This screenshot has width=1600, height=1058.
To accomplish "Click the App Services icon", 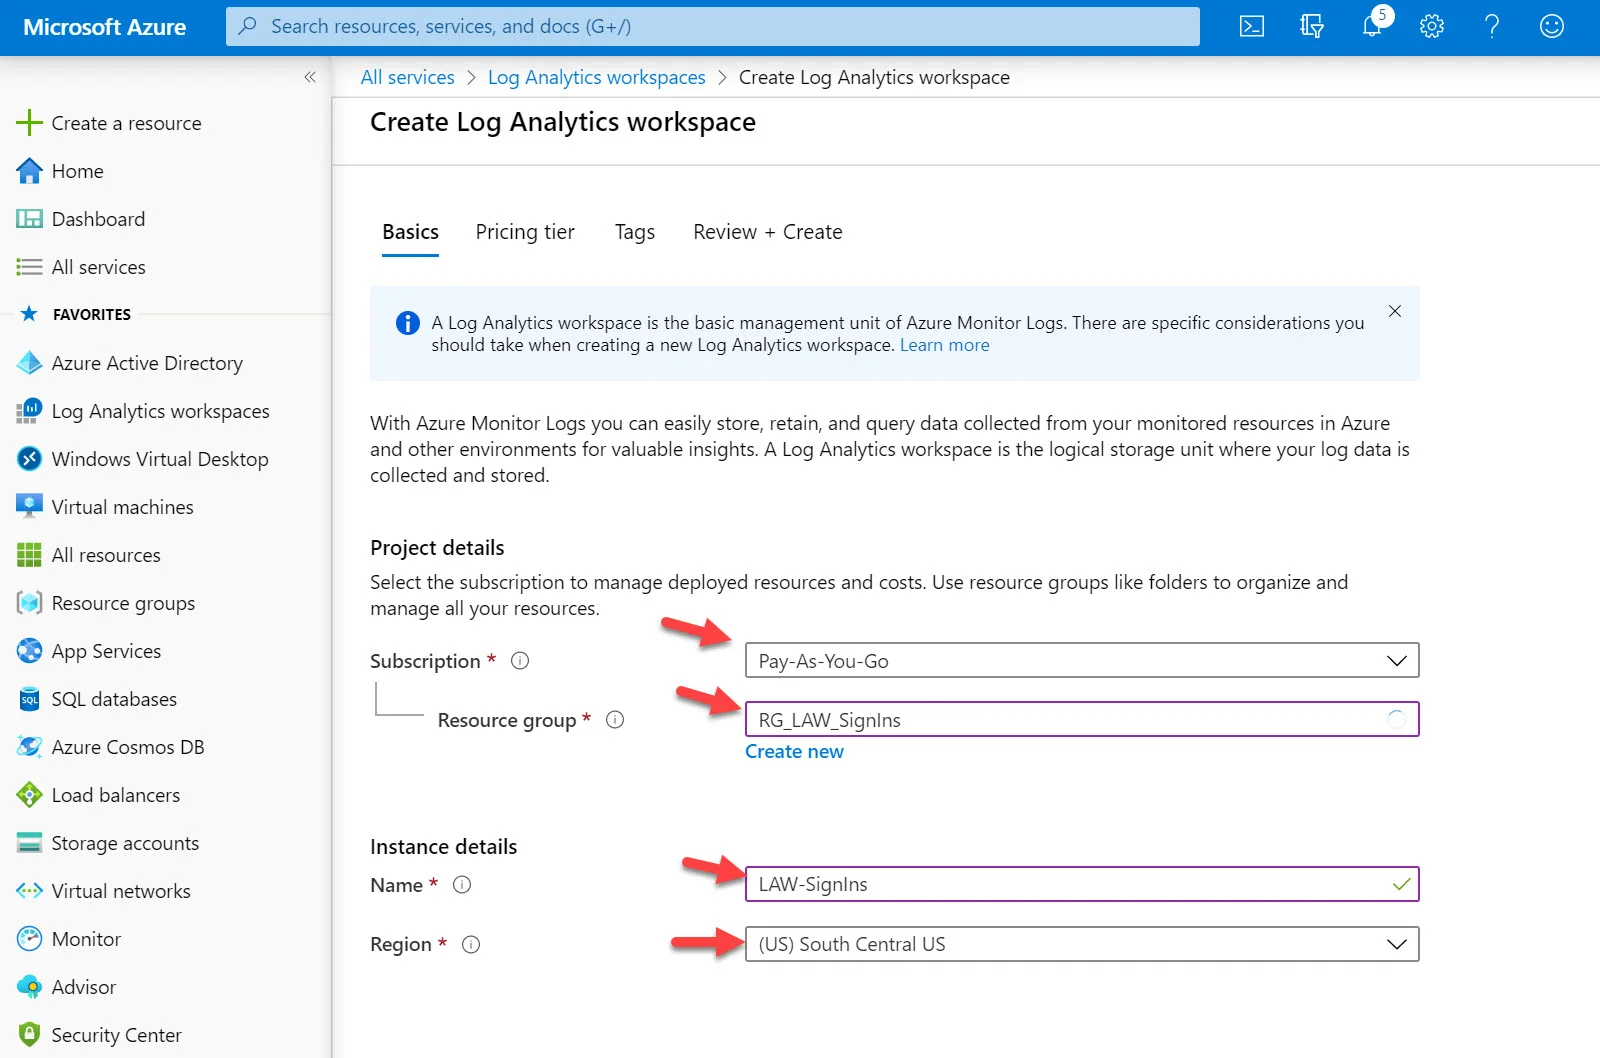I will click(29, 651).
